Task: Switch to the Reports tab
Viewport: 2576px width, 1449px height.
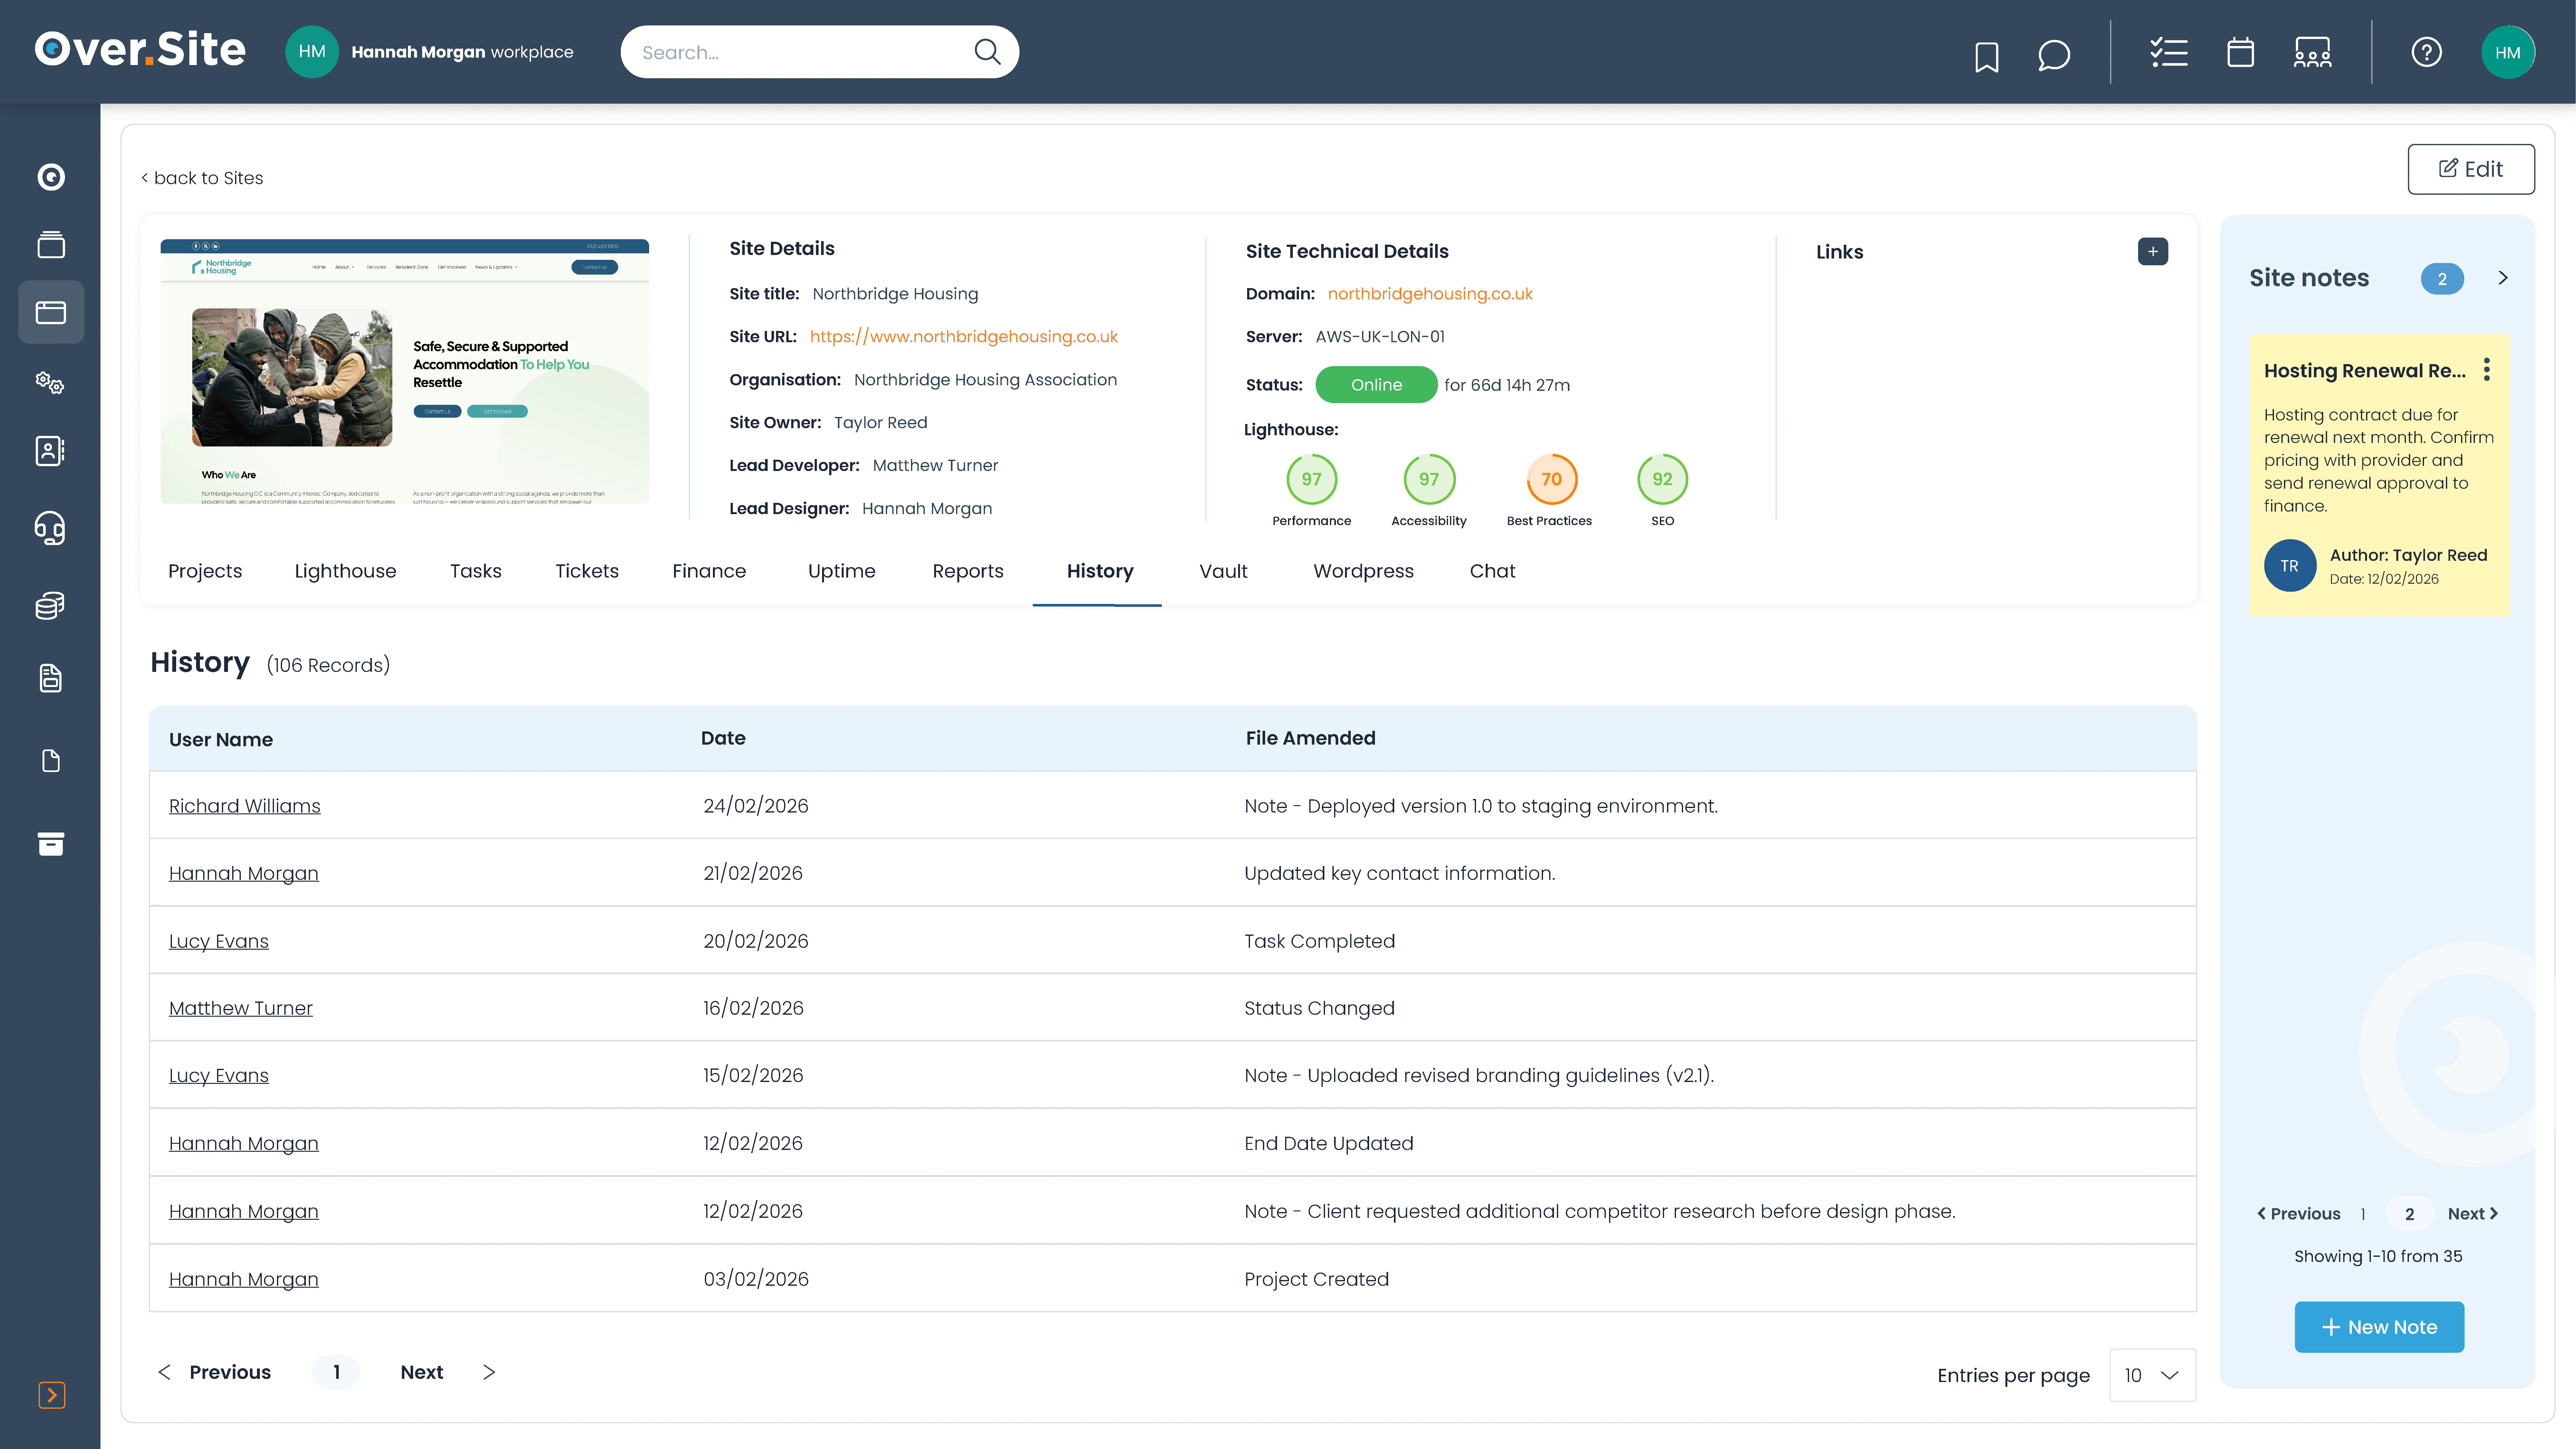Action: tap(968, 571)
